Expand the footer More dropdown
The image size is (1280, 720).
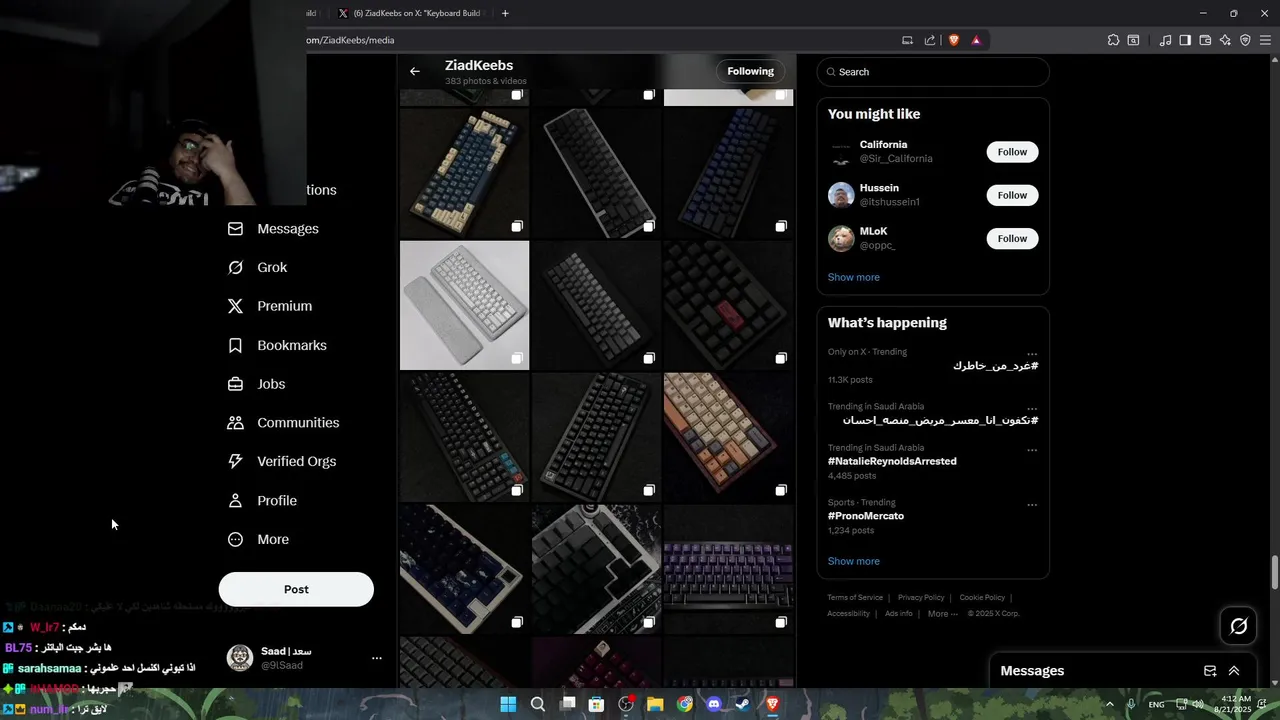click(x=942, y=614)
